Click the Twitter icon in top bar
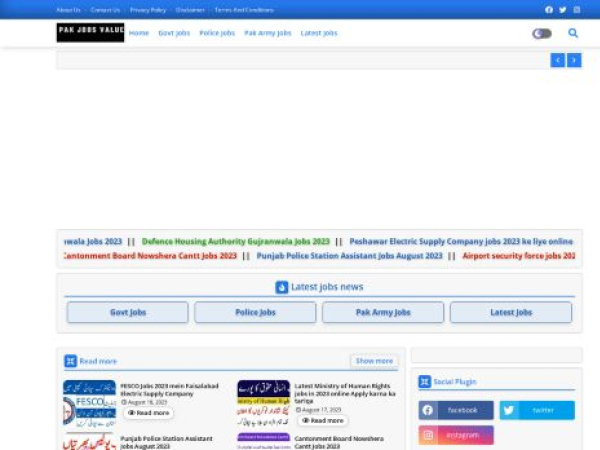 [562, 9]
